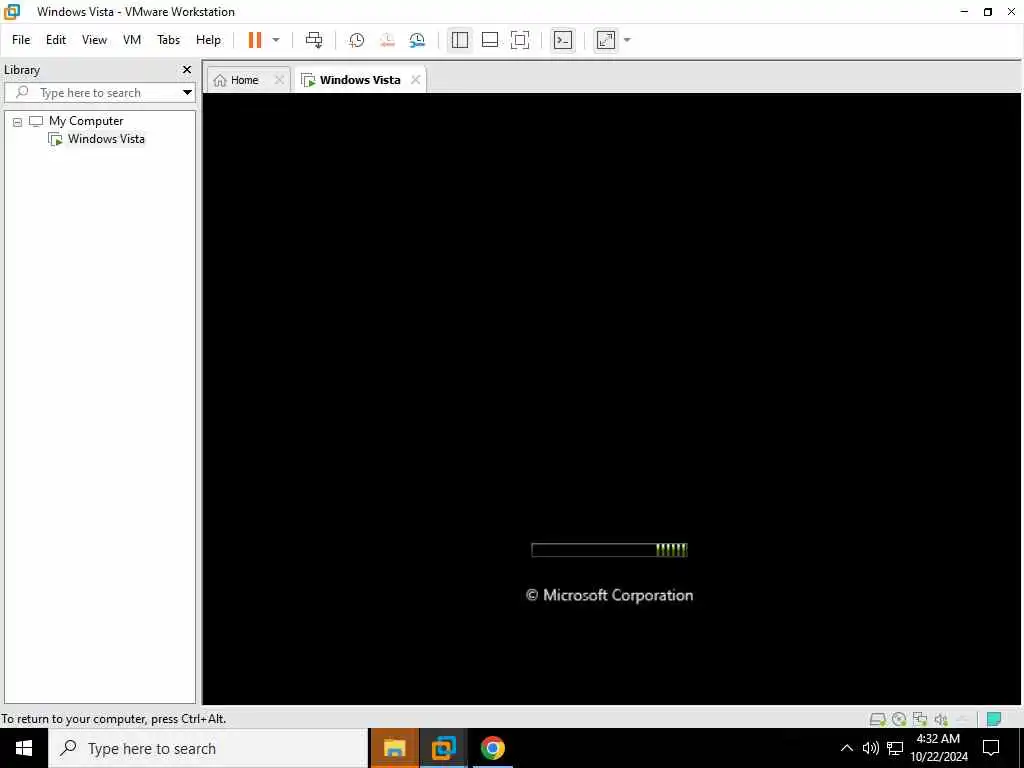Open the File menu
This screenshot has height=768, width=1024.
point(21,40)
